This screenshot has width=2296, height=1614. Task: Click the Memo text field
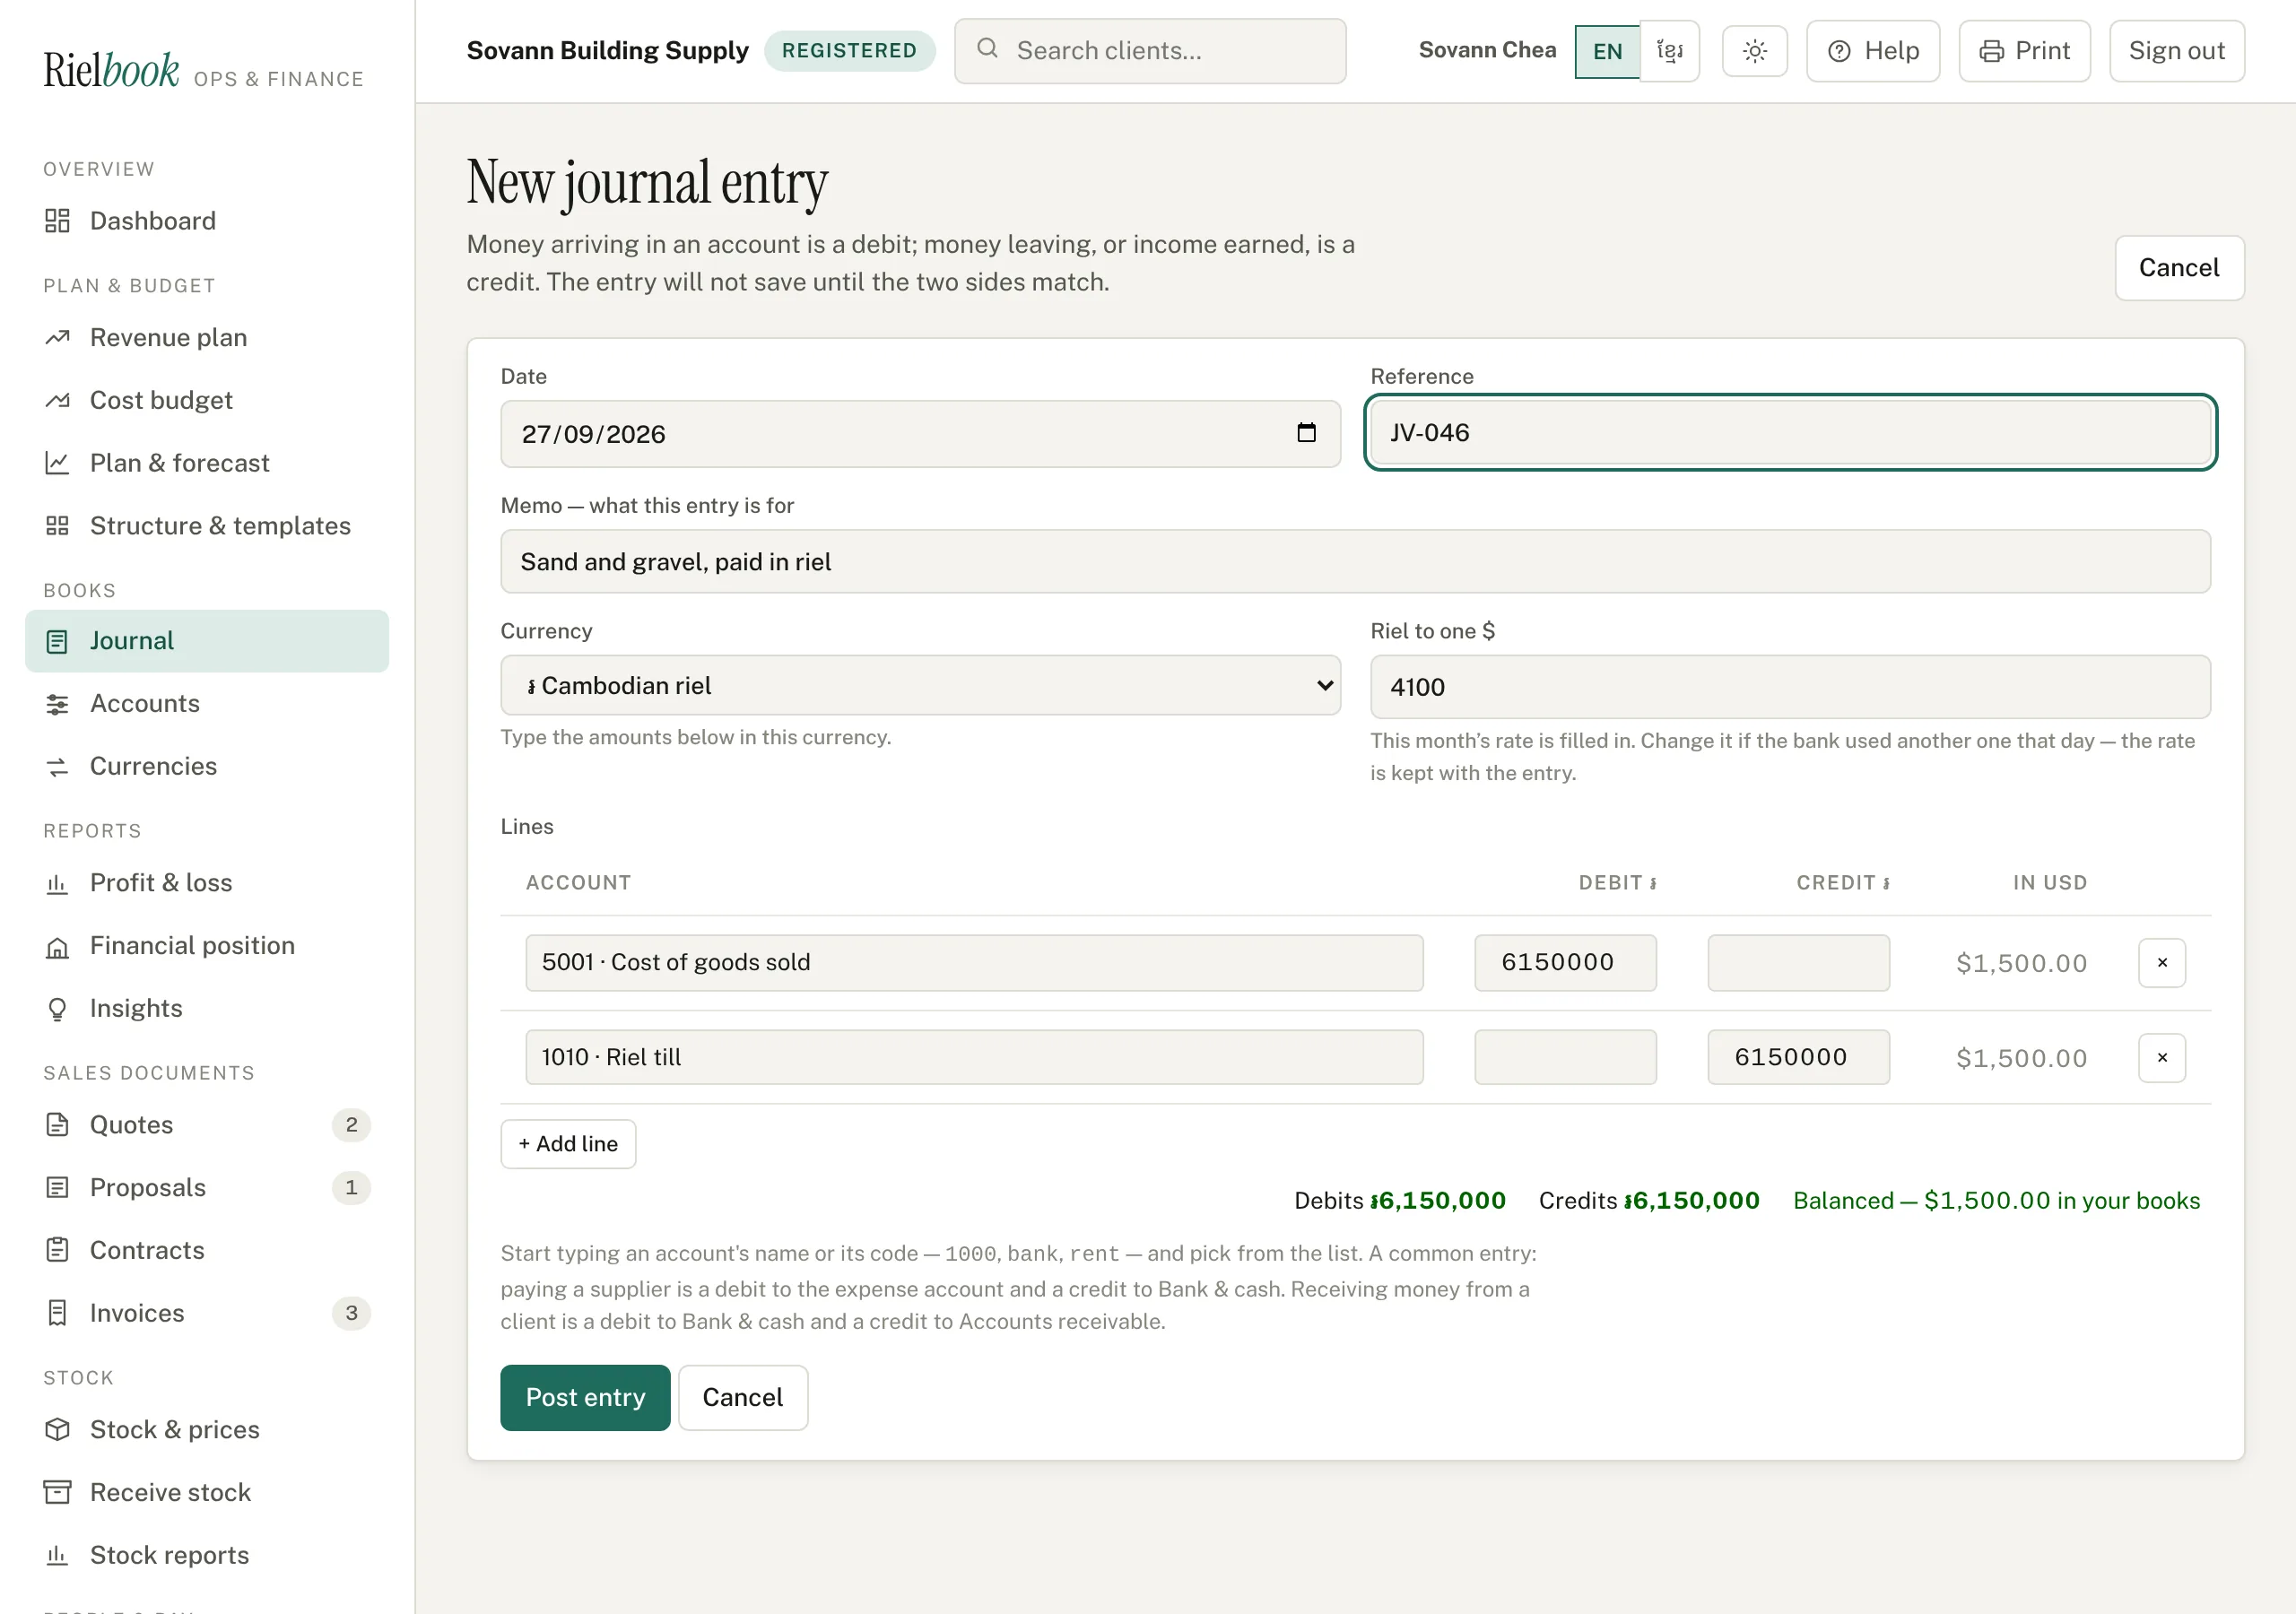pyautogui.click(x=1355, y=561)
